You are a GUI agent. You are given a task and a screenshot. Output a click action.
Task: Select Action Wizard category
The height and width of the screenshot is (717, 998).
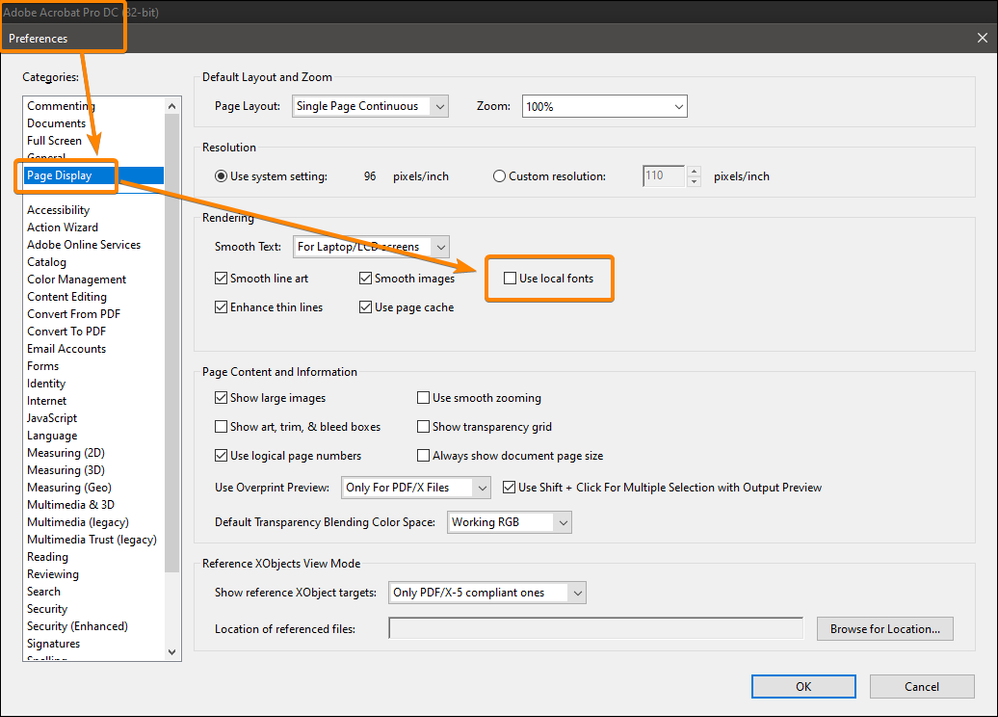tap(62, 227)
